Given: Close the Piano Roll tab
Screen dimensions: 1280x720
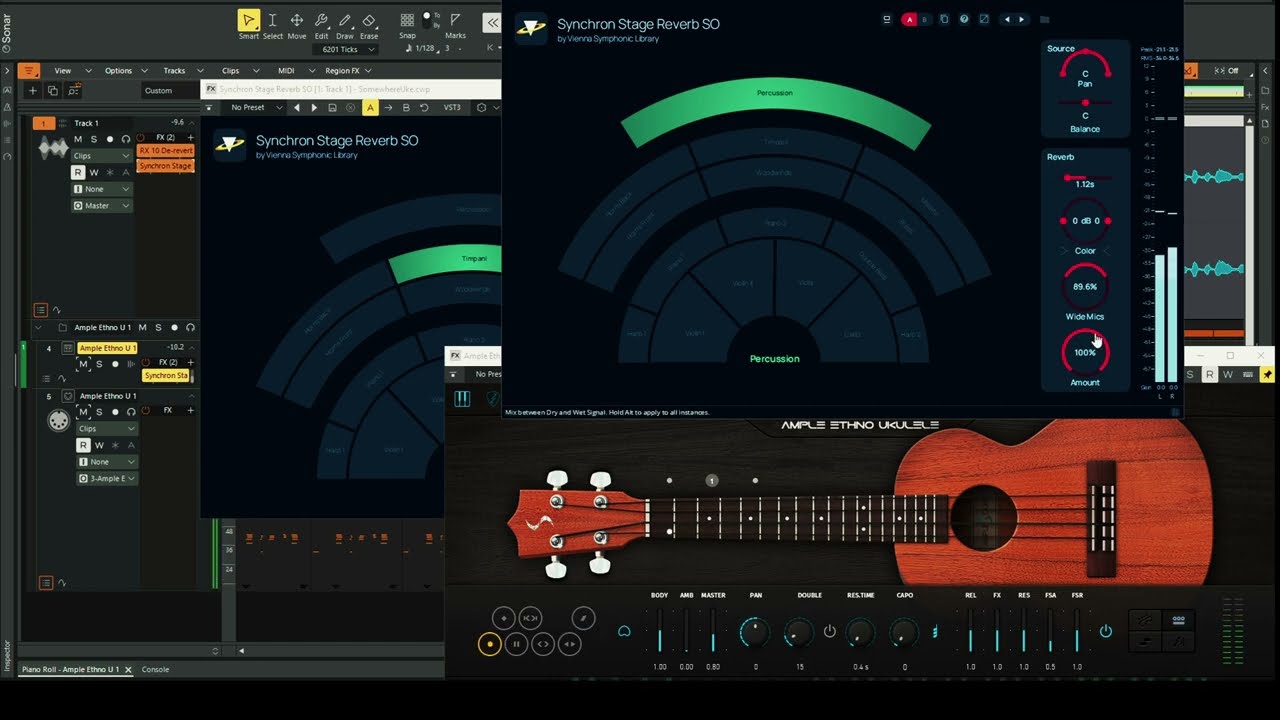Looking at the screenshot, I should click(128, 669).
